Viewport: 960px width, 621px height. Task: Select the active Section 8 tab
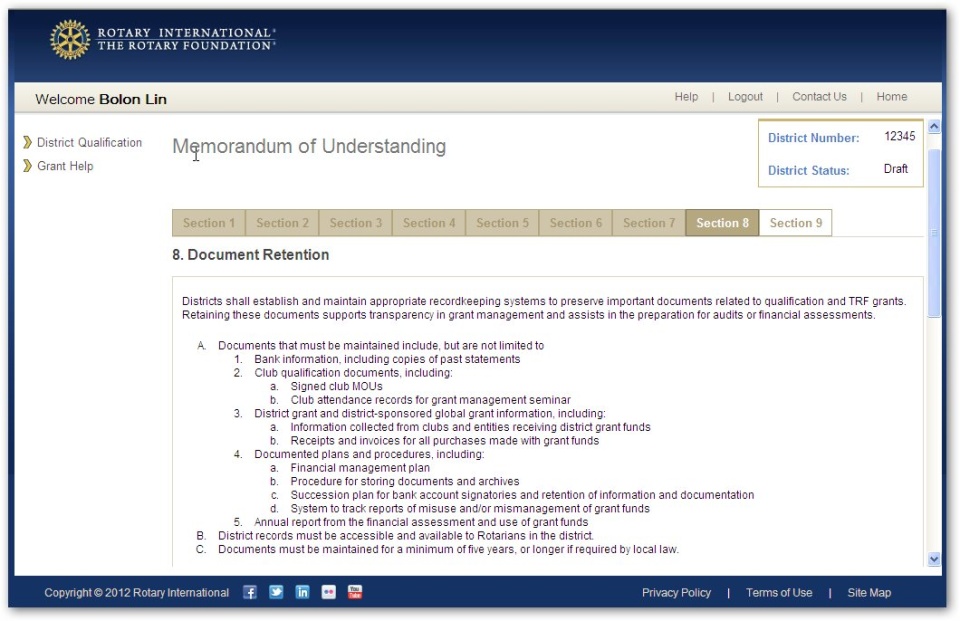coord(722,223)
